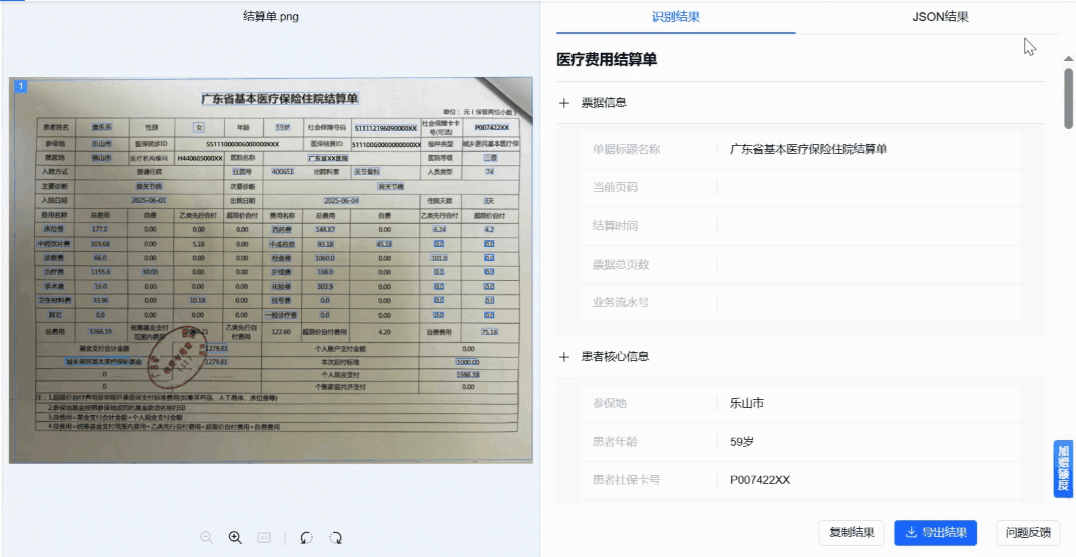Switch to the 识别结果 tab

[675, 17]
